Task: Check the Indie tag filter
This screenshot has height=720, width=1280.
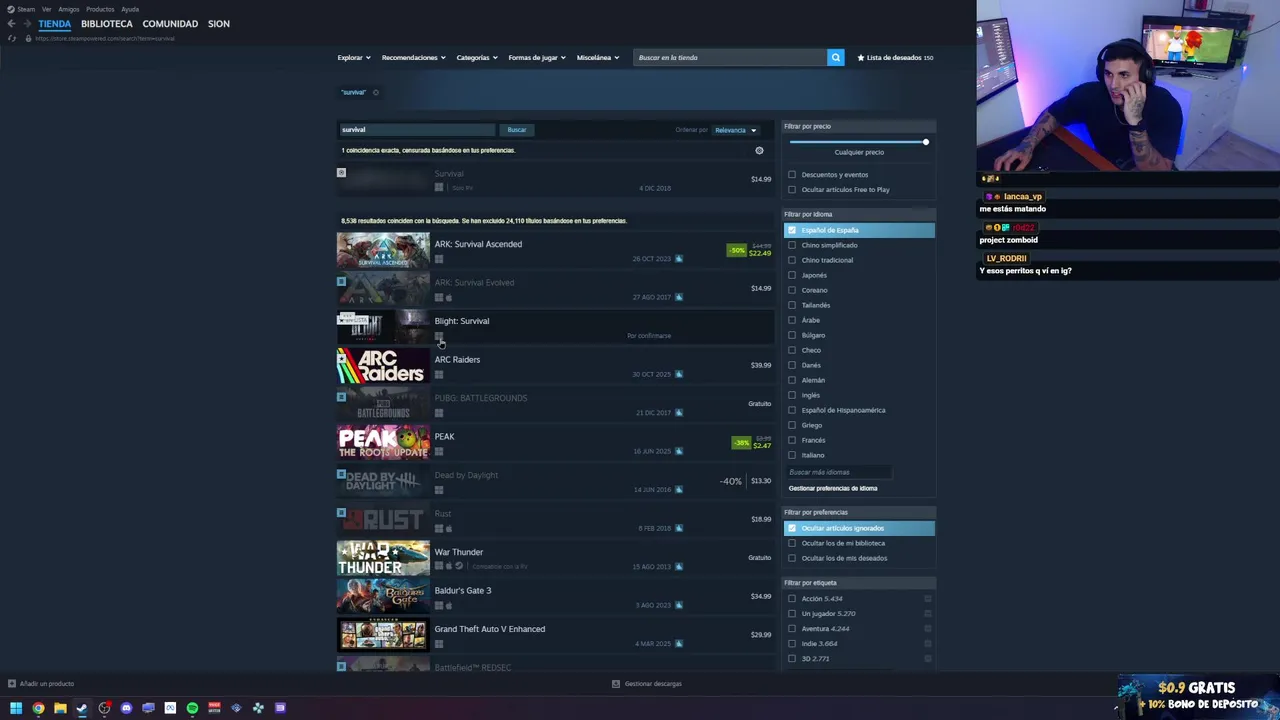Action: [792, 643]
